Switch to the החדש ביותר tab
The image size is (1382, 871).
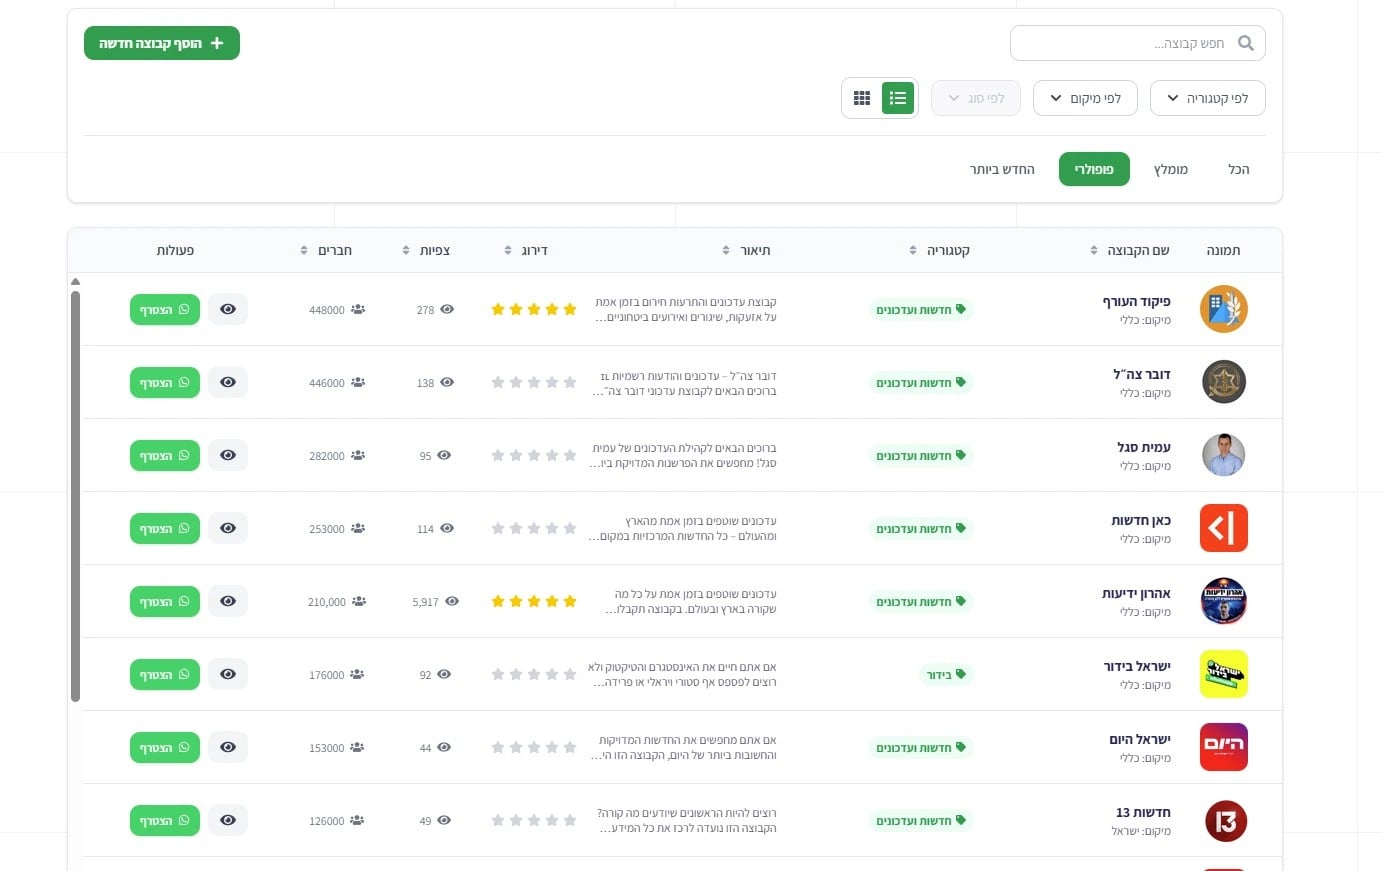(1002, 169)
